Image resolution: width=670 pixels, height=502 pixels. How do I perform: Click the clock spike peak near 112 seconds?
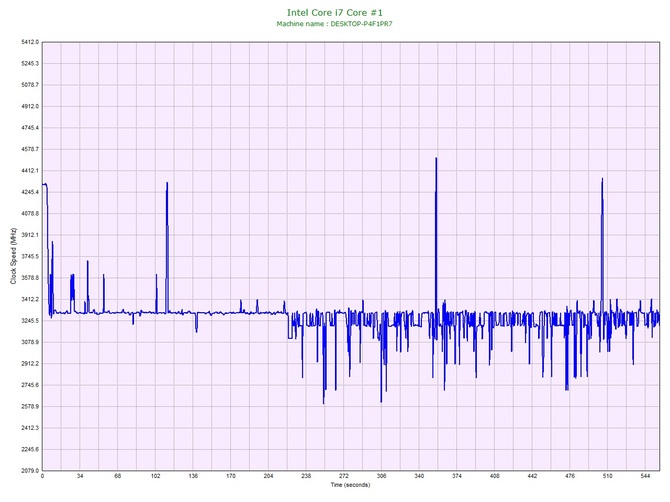pos(167,184)
